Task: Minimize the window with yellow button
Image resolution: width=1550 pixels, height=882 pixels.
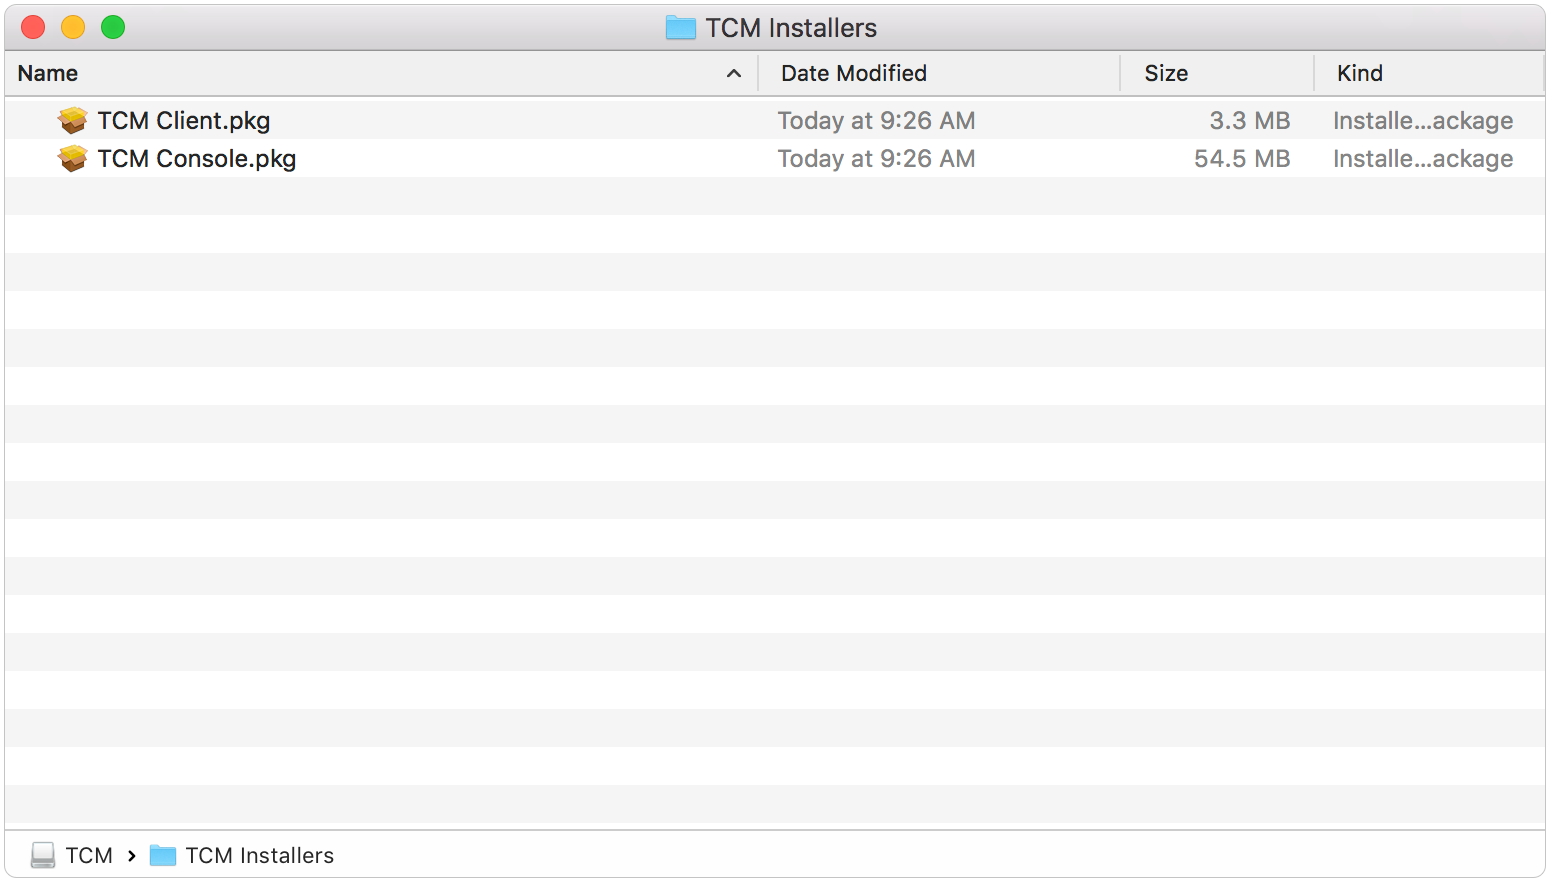Action: (x=73, y=27)
